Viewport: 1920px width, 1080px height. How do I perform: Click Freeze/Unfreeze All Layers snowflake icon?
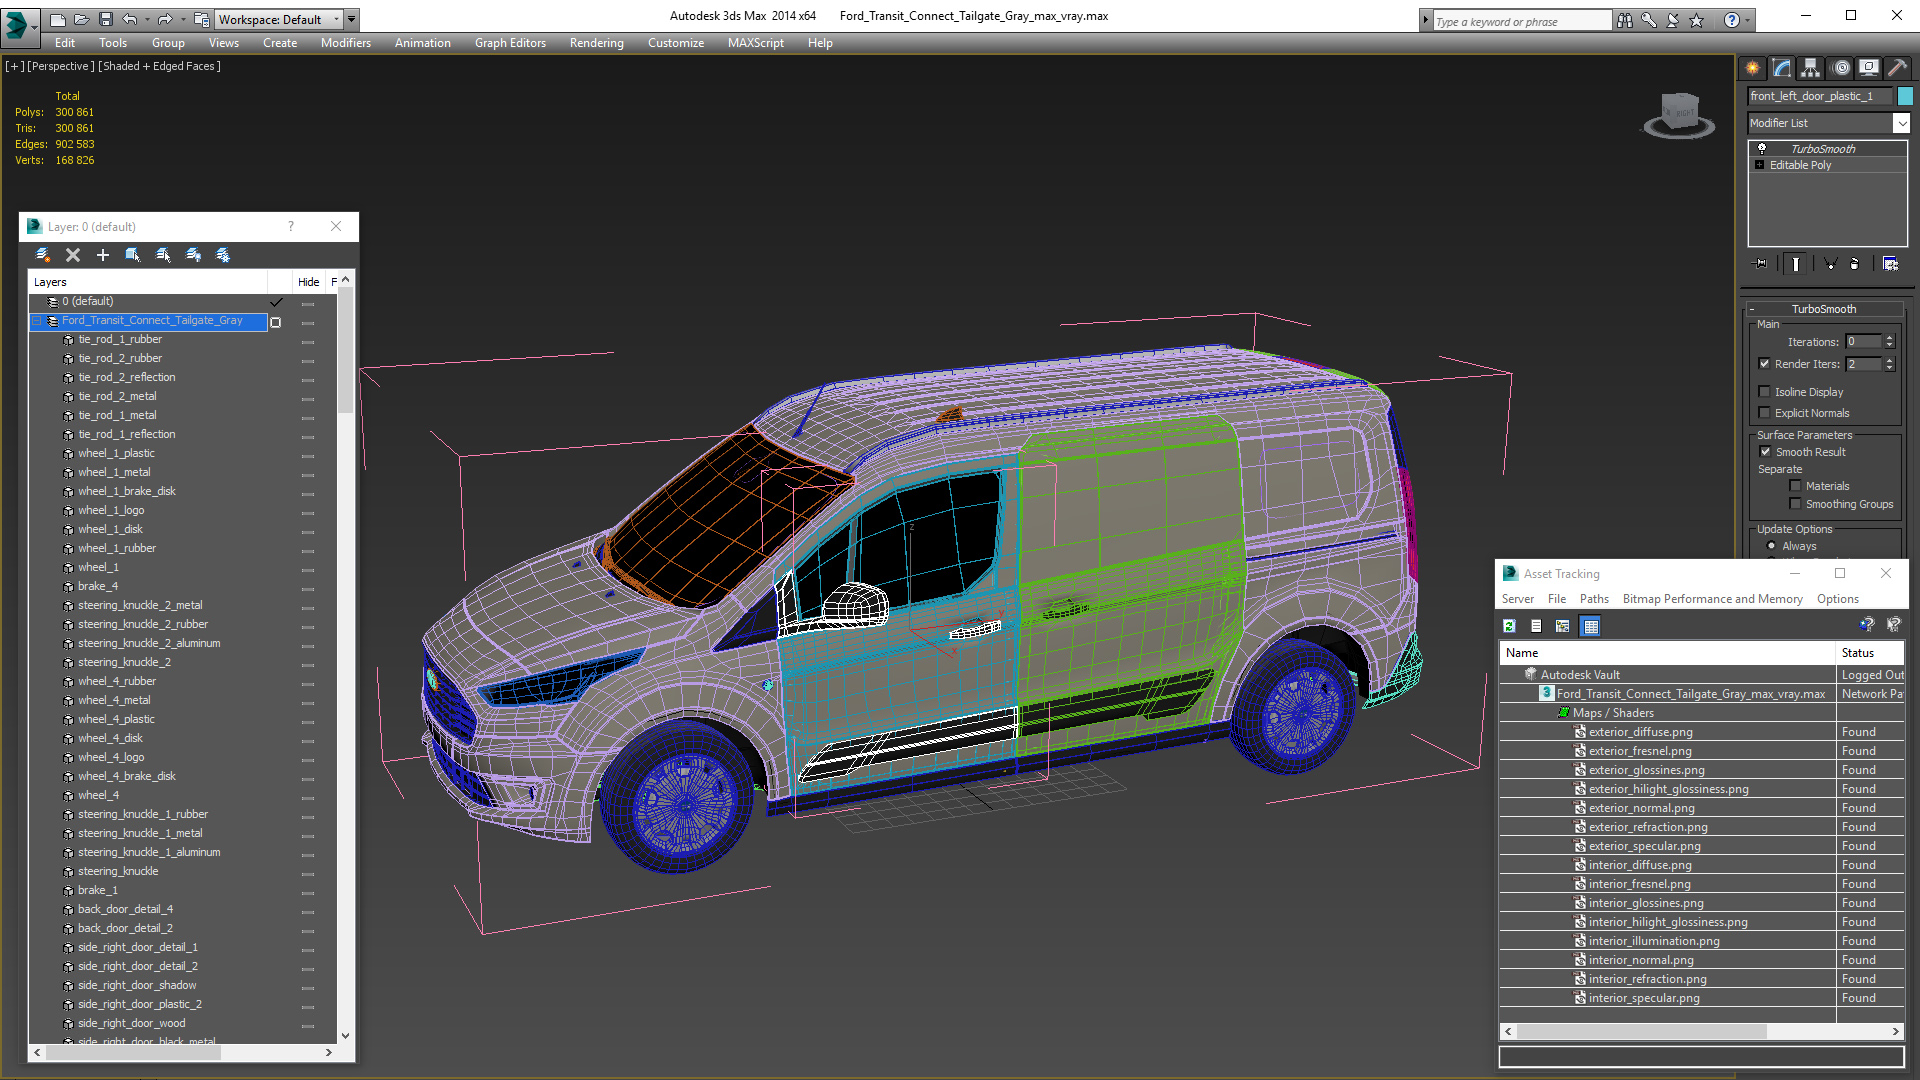click(223, 255)
